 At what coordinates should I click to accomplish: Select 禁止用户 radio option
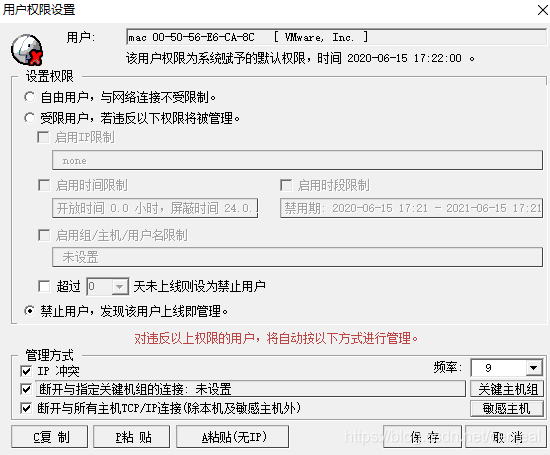[x=29, y=311]
